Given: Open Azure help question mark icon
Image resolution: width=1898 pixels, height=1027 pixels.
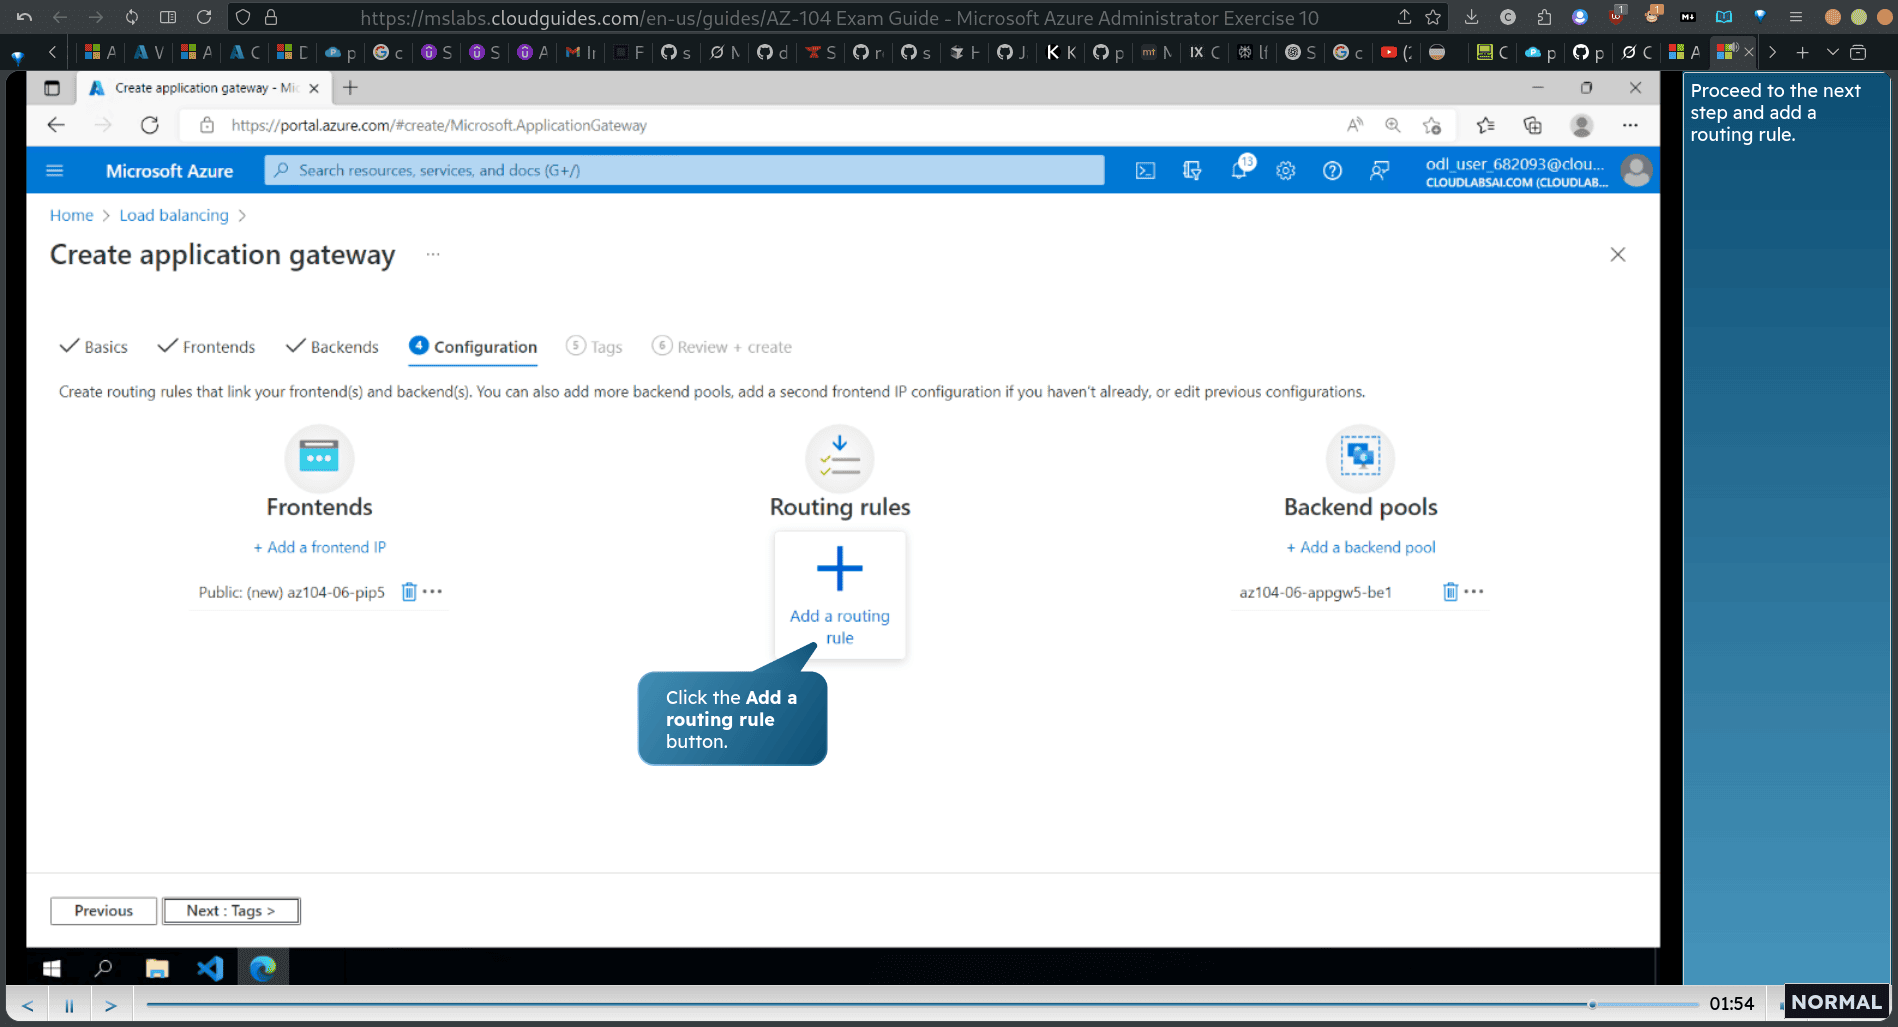Looking at the screenshot, I should [1332, 171].
